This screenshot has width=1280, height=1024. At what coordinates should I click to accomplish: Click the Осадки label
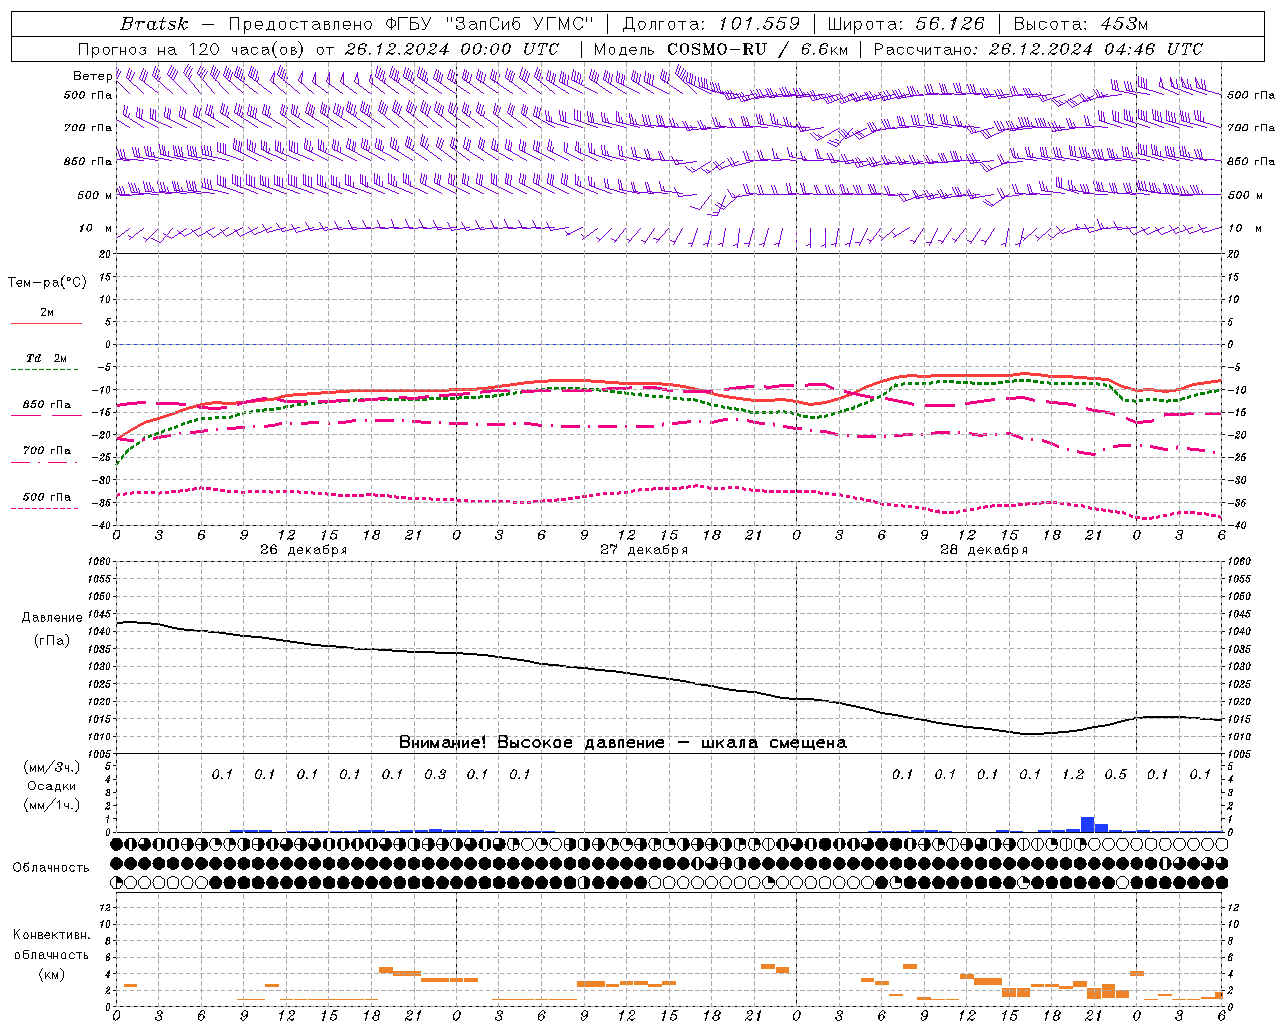pos(51,786)
